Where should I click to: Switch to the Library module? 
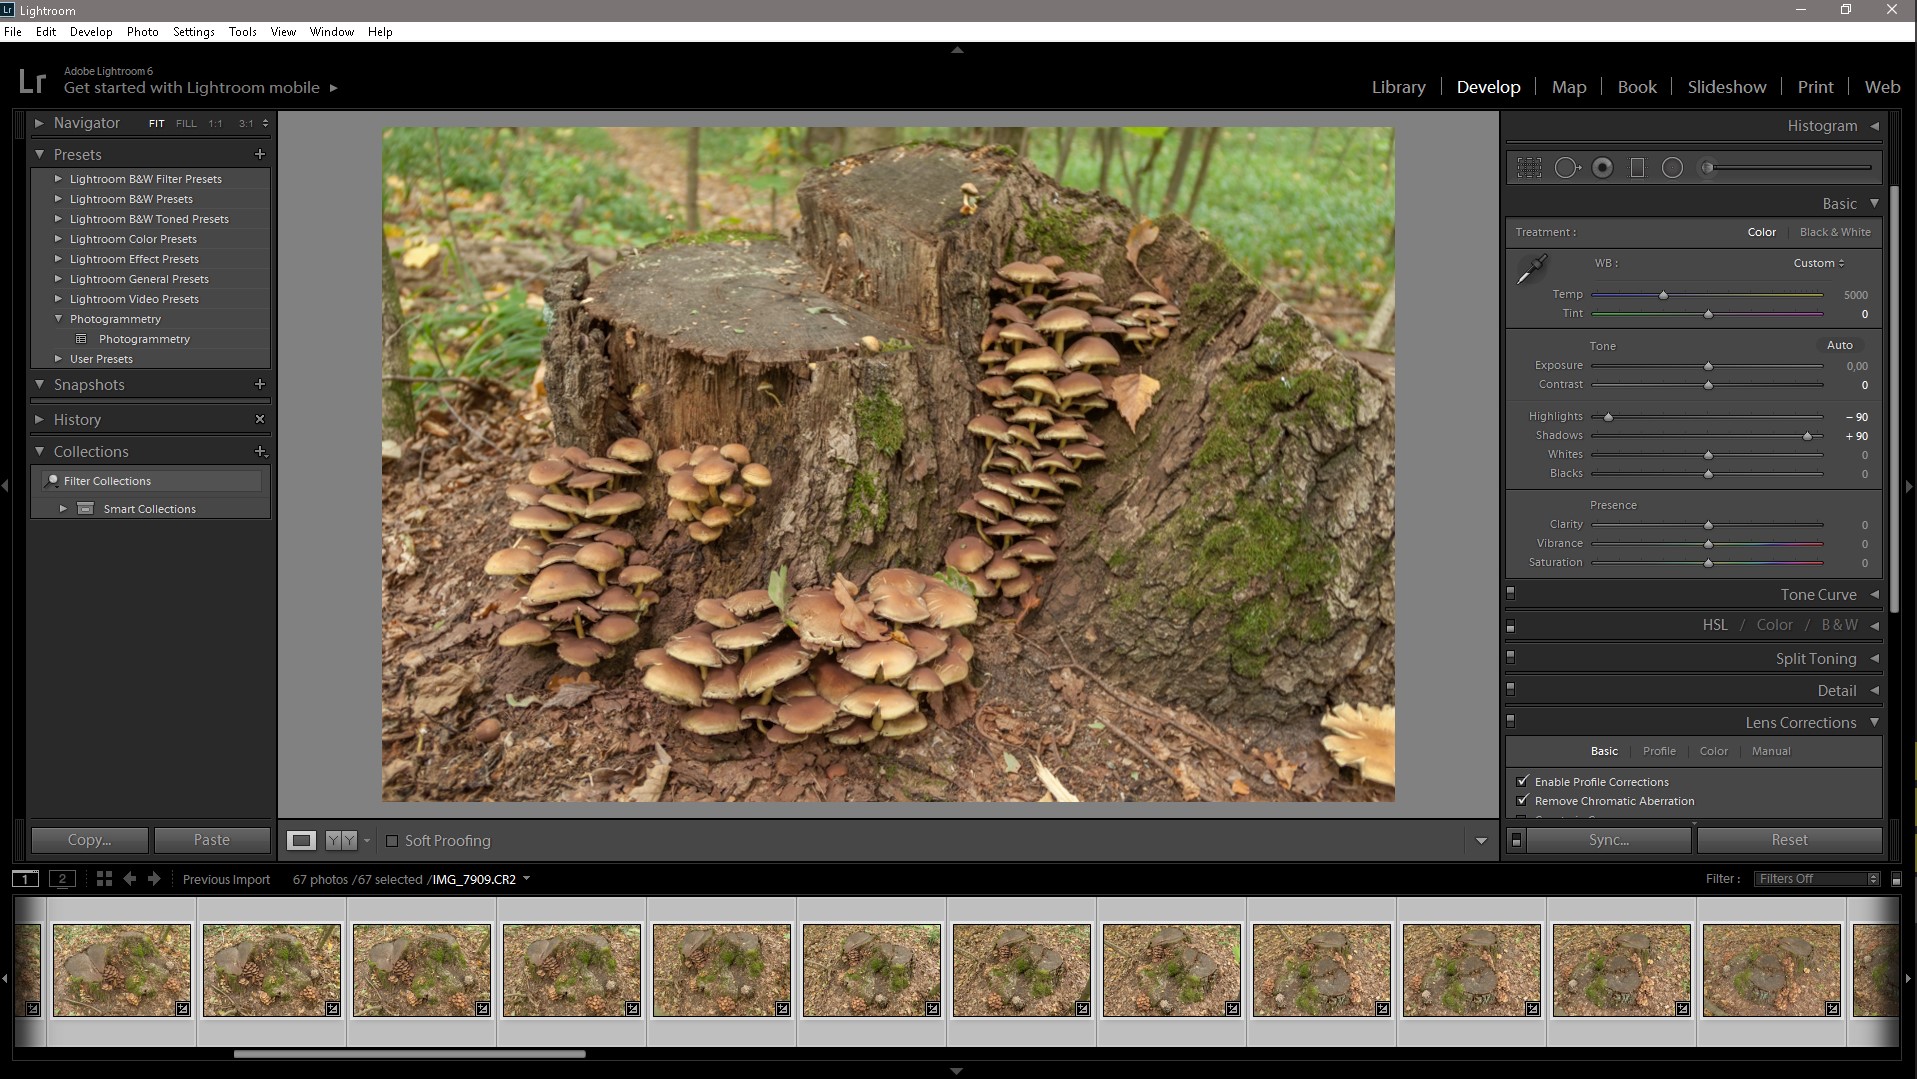point(1398,87)
